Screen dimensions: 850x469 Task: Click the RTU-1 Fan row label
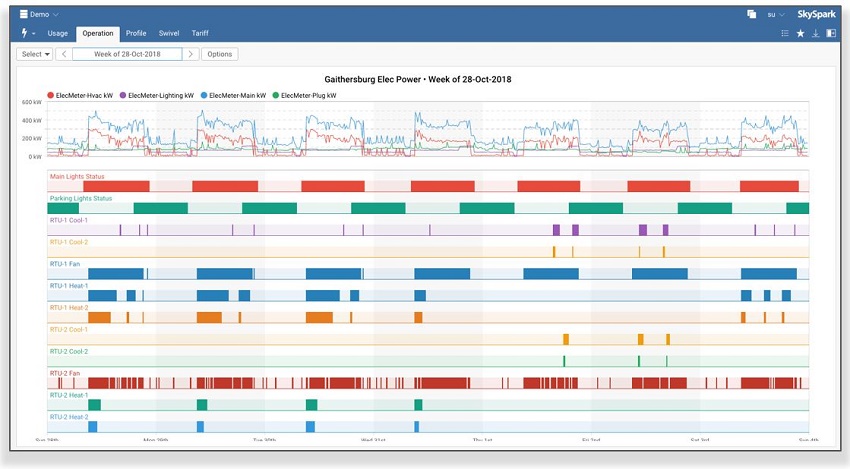(x=65, y=264)
